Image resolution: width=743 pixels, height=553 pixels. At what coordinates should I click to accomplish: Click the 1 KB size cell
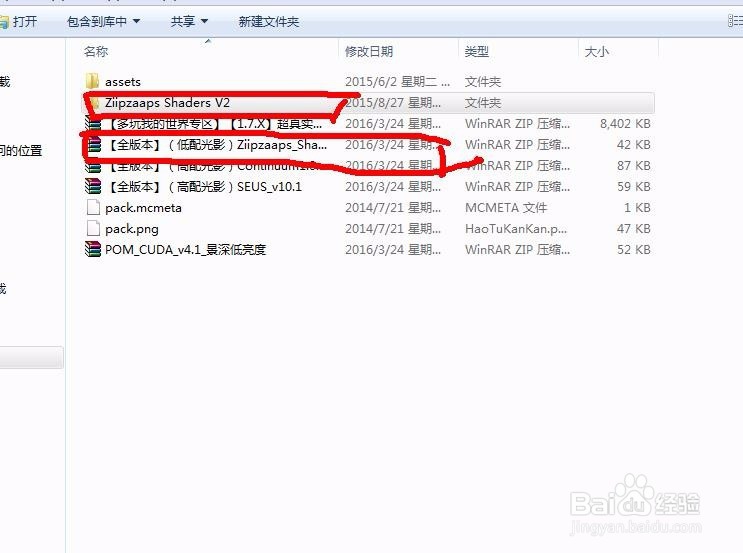tap(637, 208)
